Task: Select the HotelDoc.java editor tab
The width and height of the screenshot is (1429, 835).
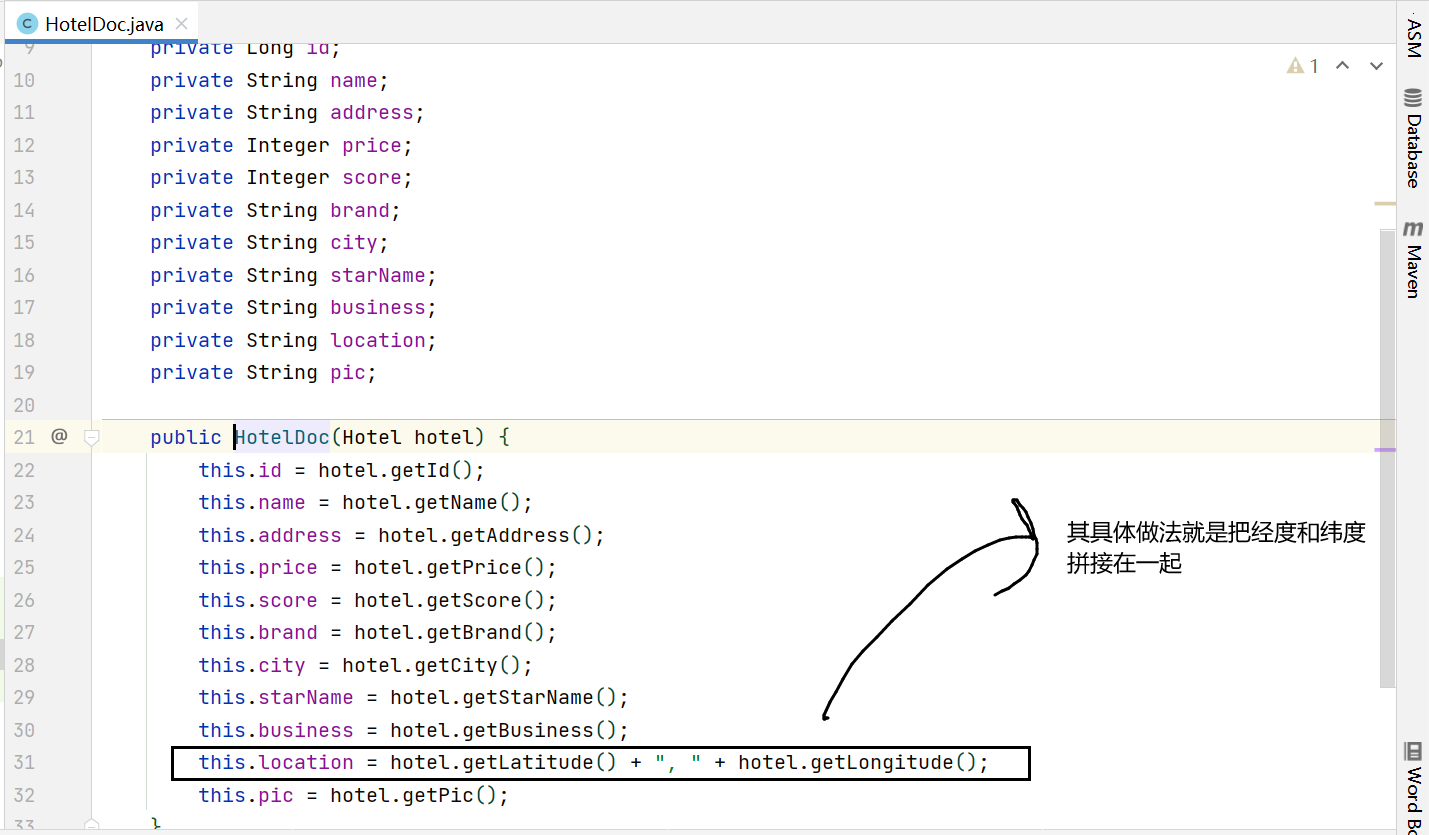Action: pos(101,24)
